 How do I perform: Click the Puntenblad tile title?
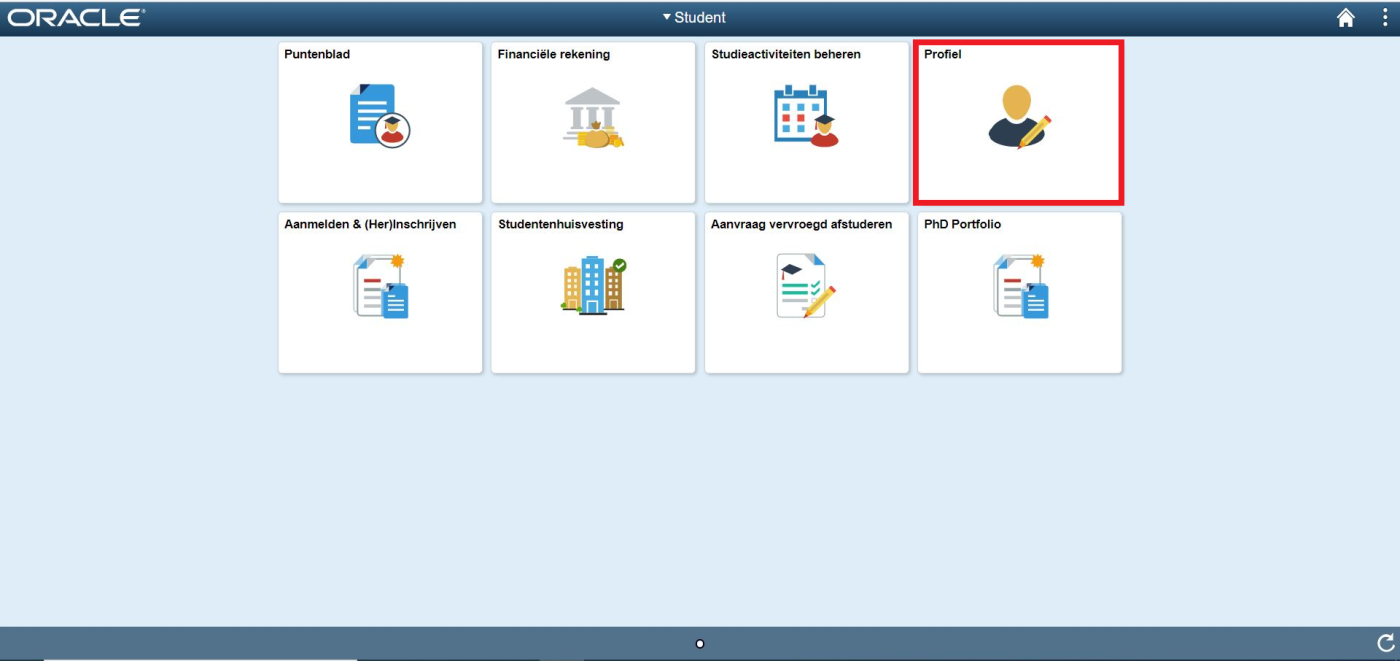[x=317, y=54]
